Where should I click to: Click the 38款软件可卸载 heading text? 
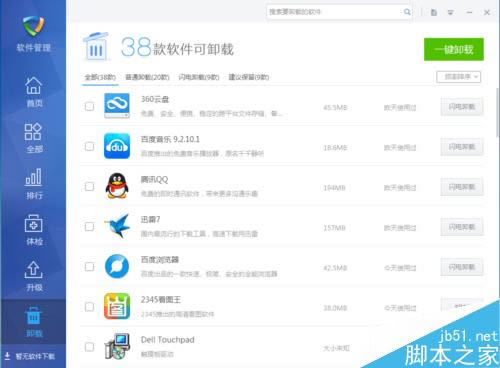point(177,47)
